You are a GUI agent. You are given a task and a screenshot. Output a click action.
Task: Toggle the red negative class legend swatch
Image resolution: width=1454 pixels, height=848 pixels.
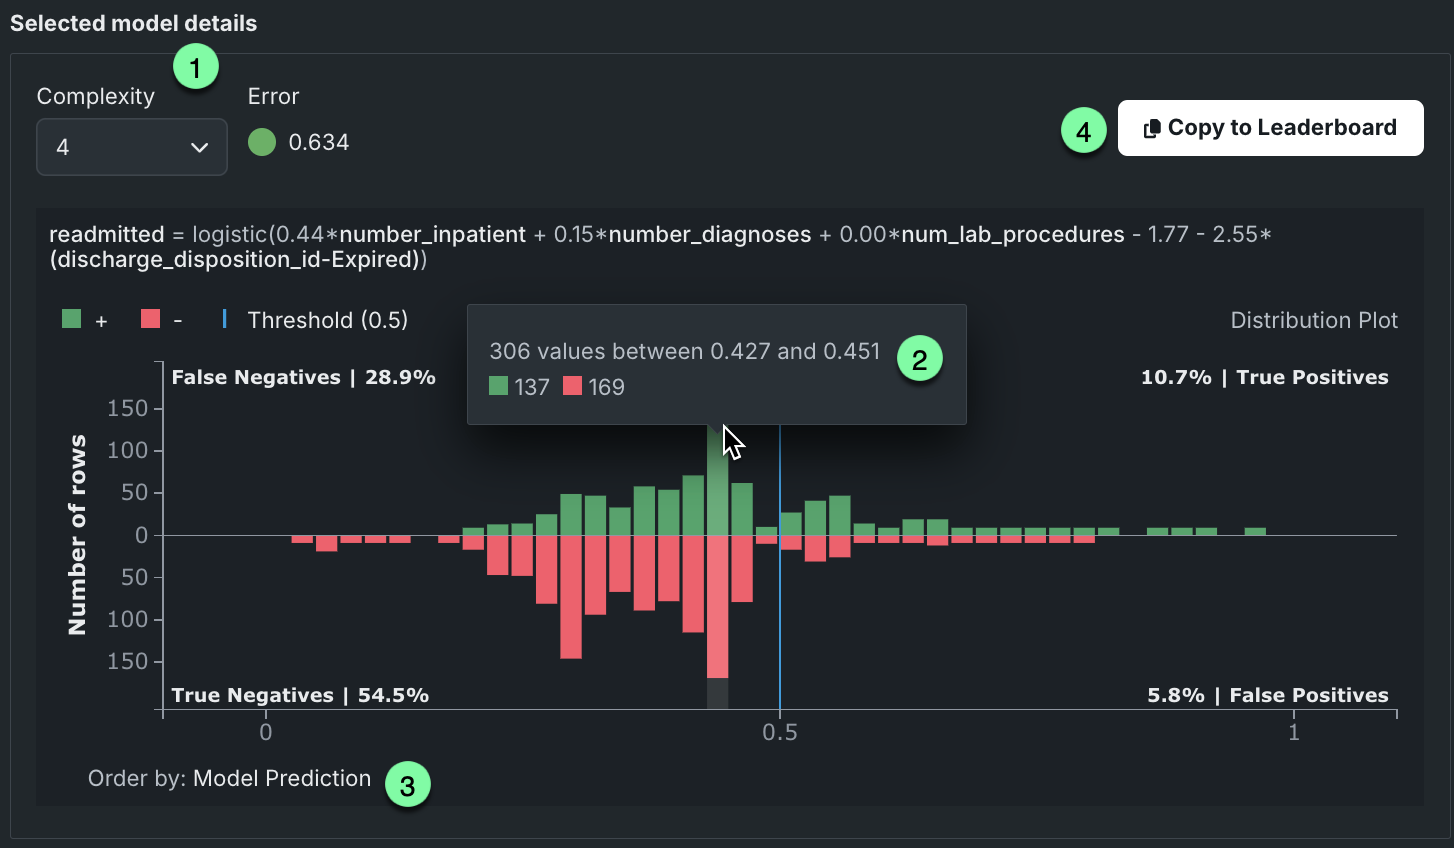tap(151, 319)
